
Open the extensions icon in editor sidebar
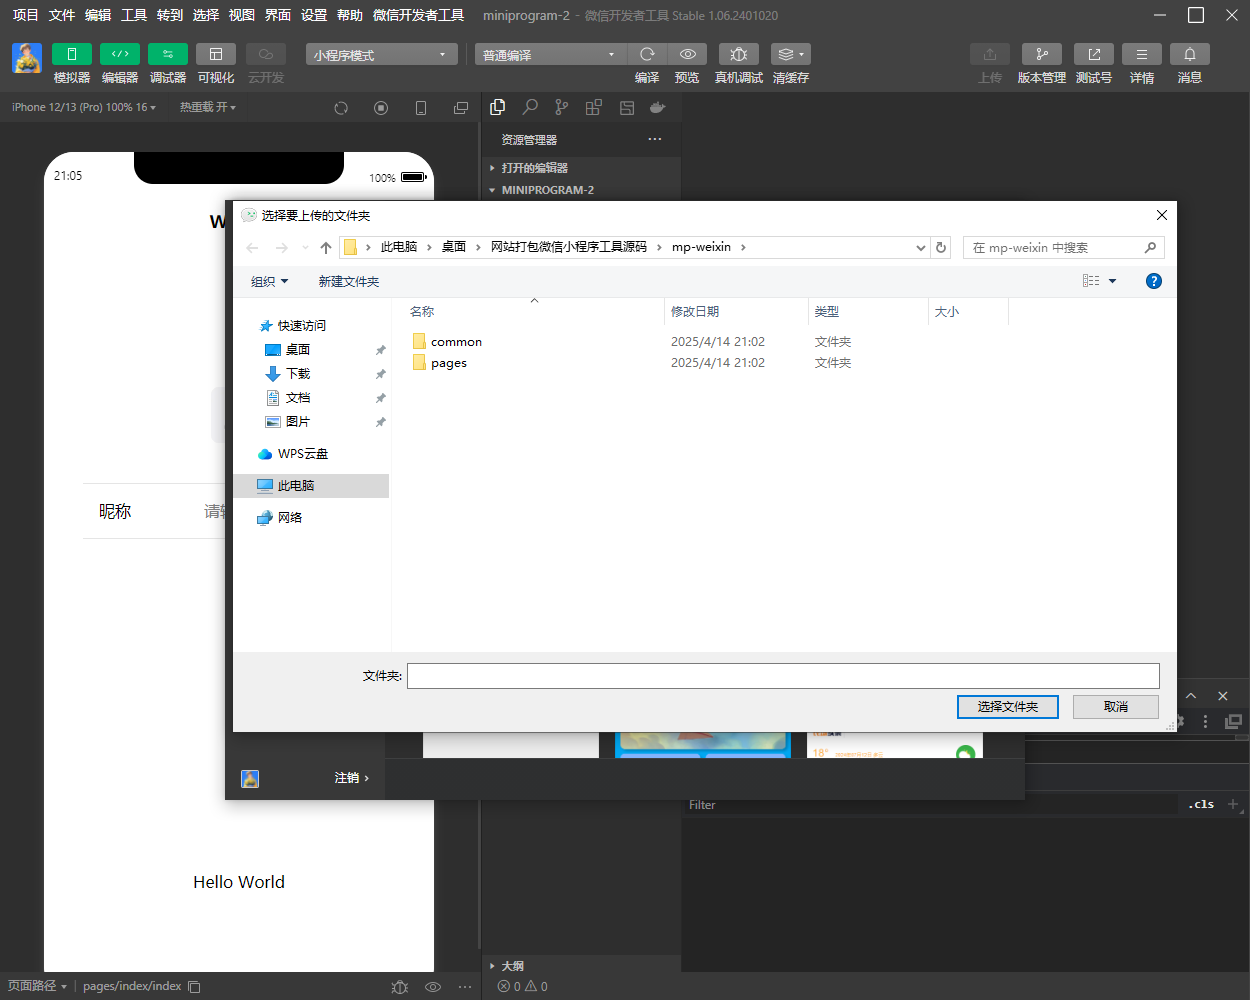coord(594,107)
